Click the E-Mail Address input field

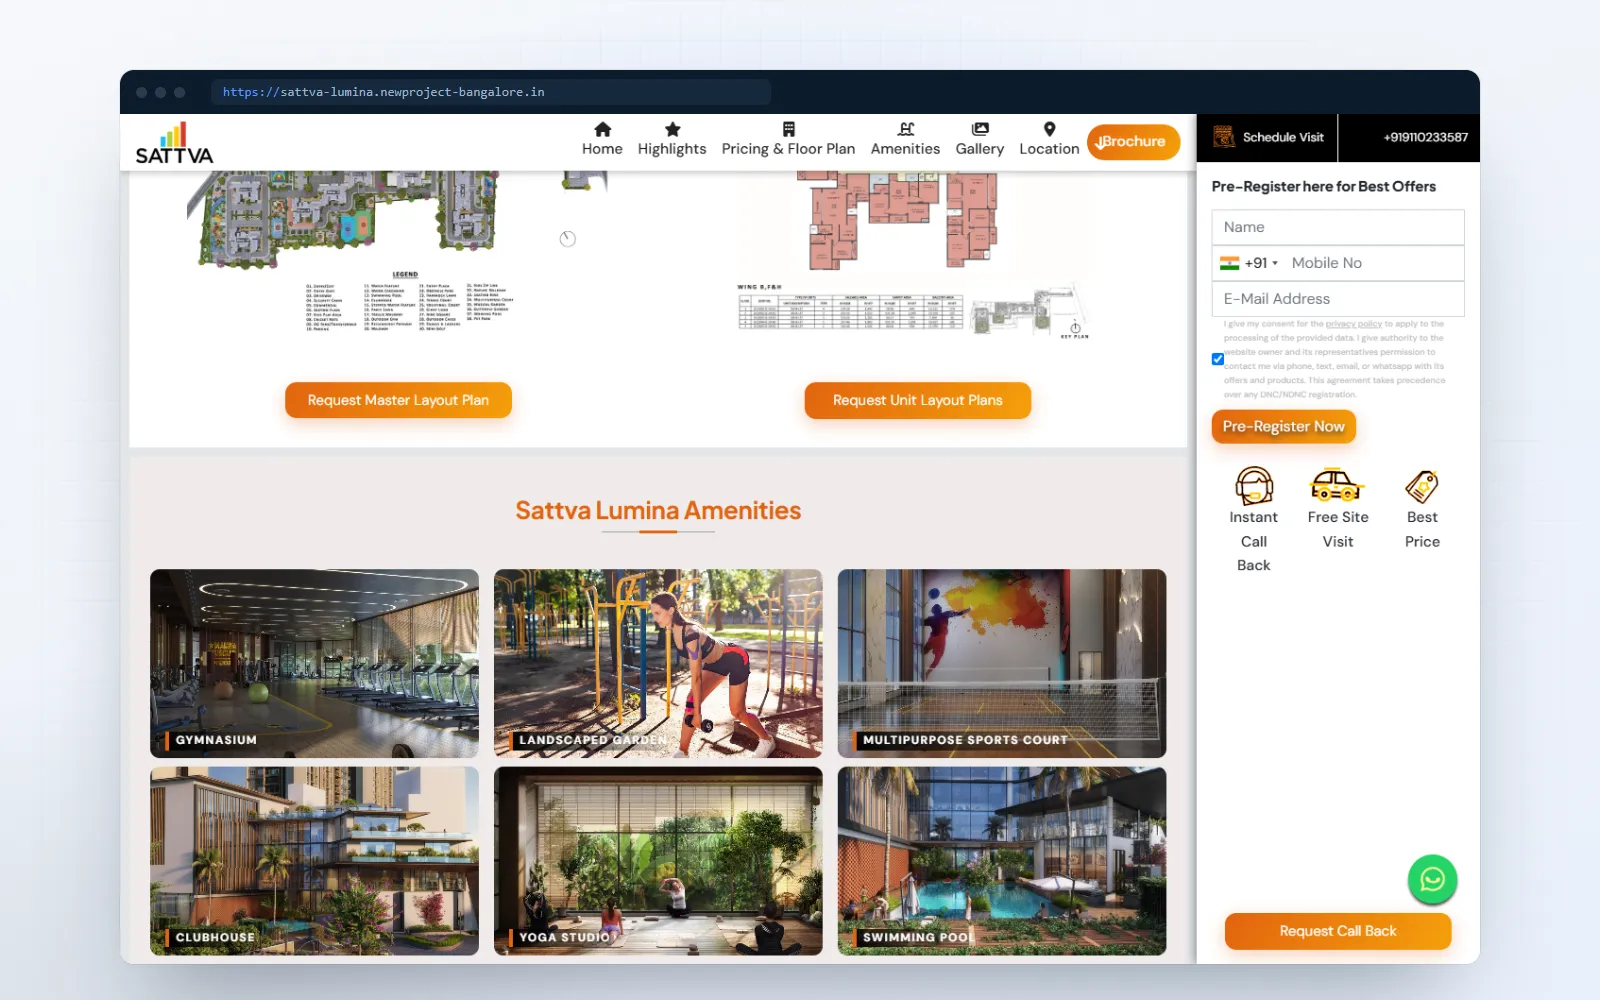[x=1337, y=299]
